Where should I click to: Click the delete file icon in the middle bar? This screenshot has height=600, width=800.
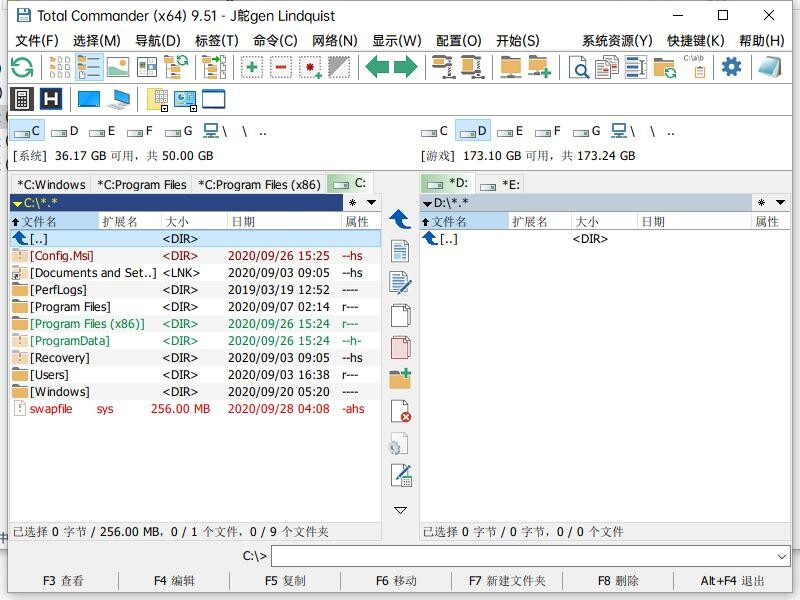click(x=401, y=411)
